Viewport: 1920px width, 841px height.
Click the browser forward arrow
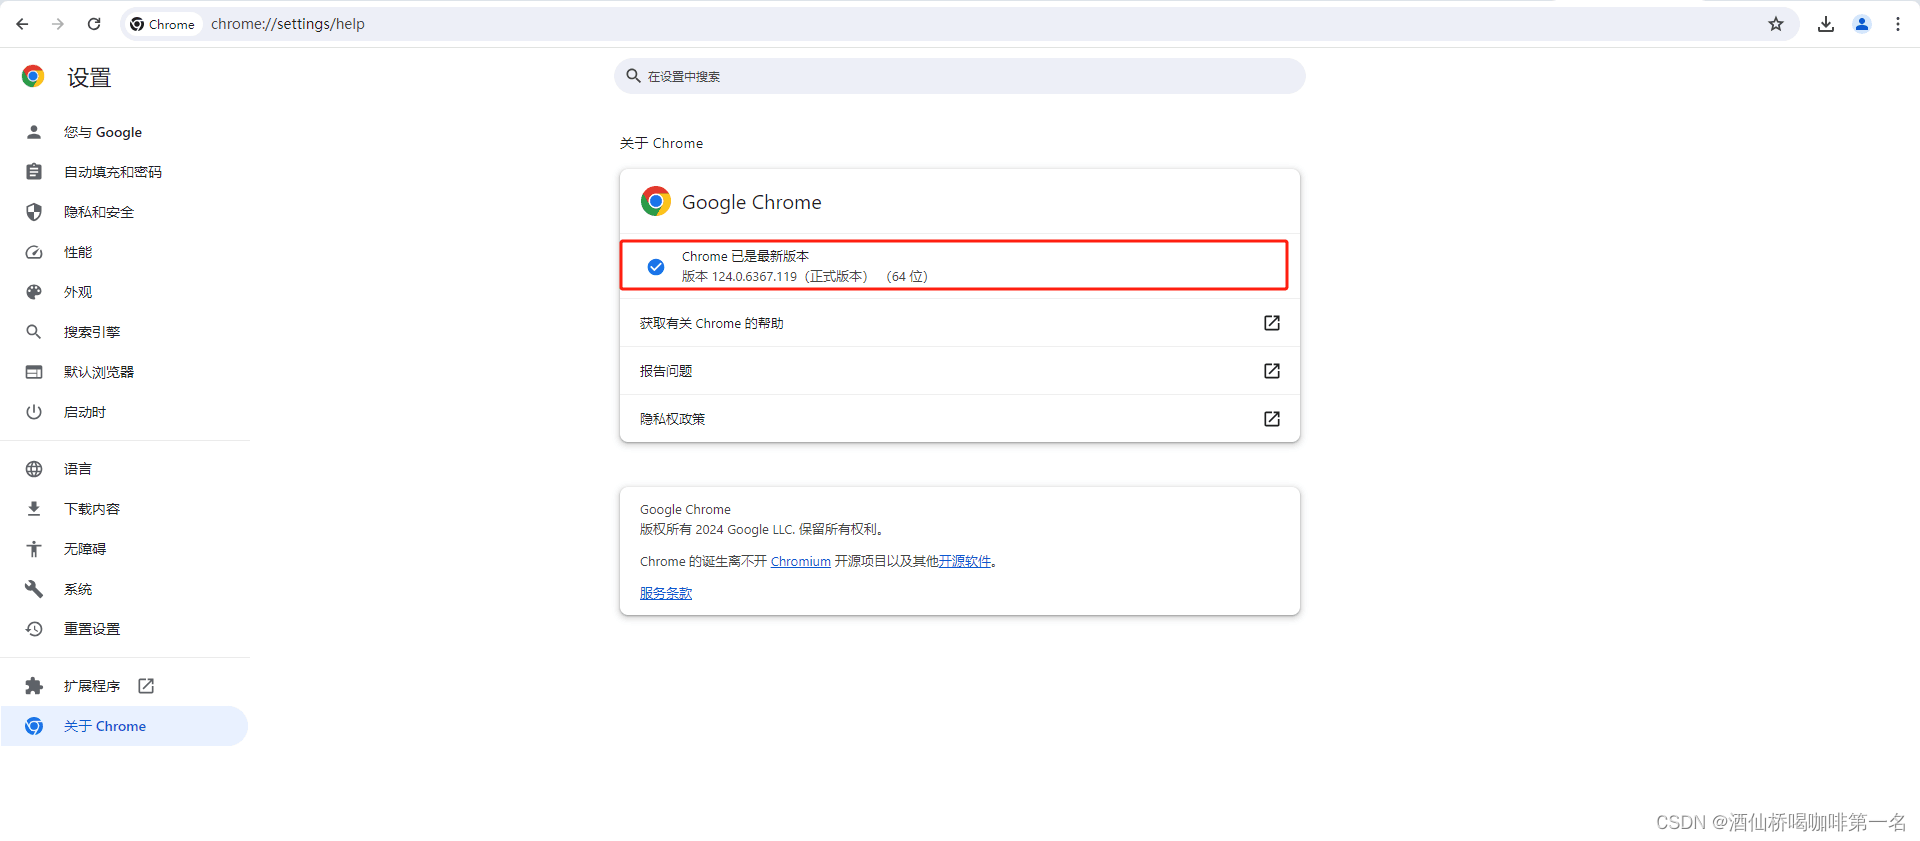coord(58,24)
